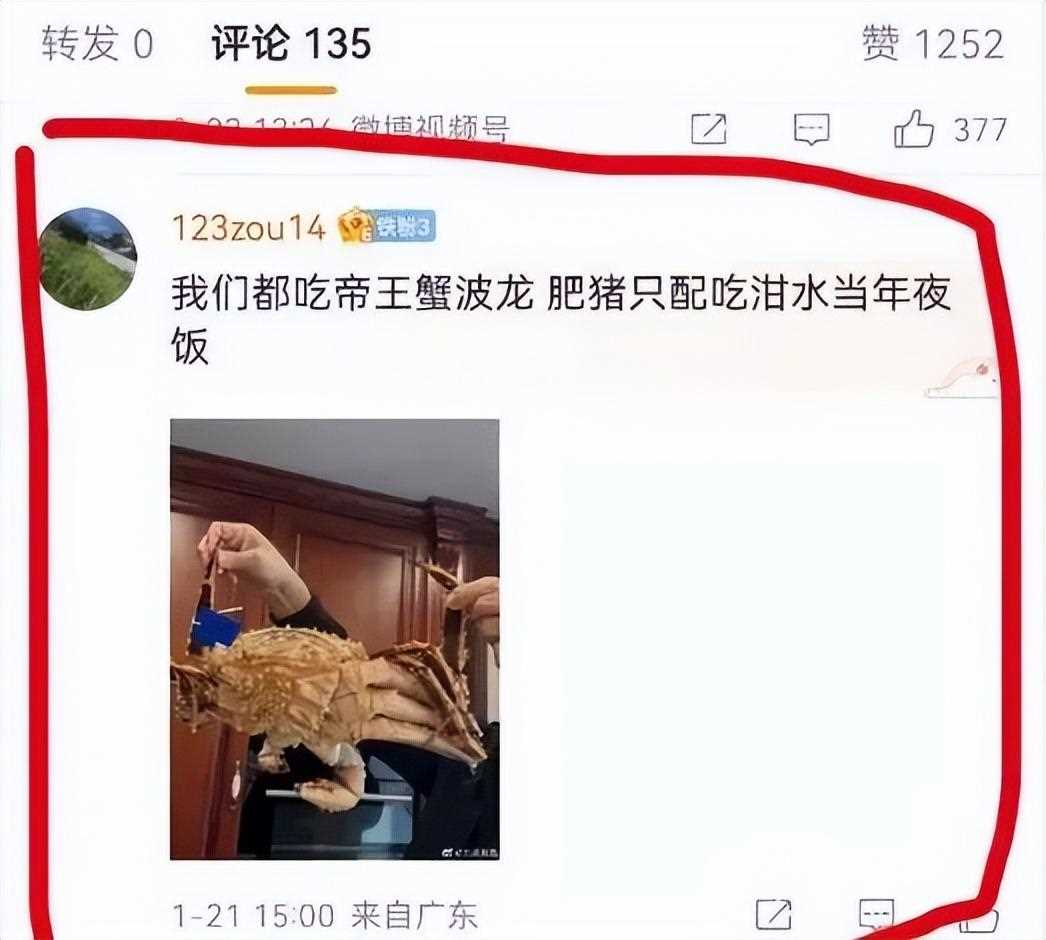Switch to the 转发 0 tab

[x=97, y=44]
